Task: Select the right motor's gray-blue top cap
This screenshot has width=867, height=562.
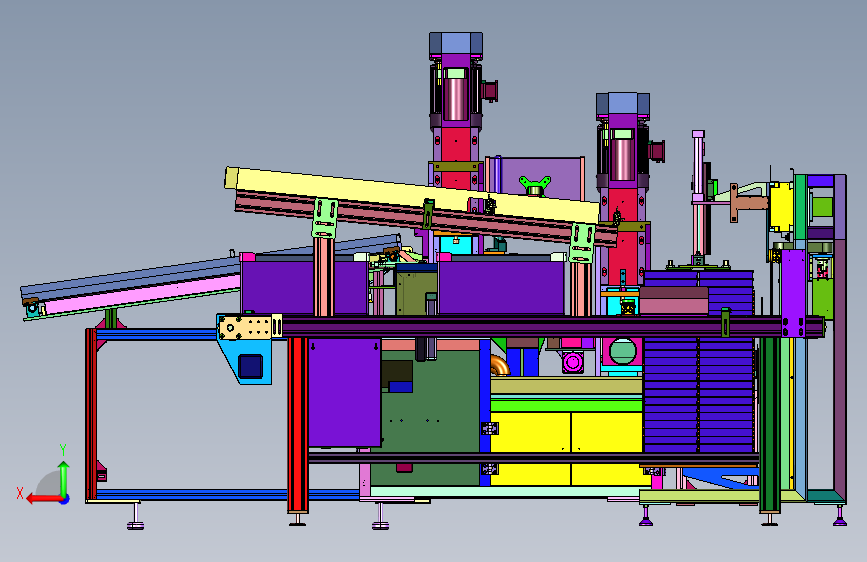Action: tap(623, 103)
